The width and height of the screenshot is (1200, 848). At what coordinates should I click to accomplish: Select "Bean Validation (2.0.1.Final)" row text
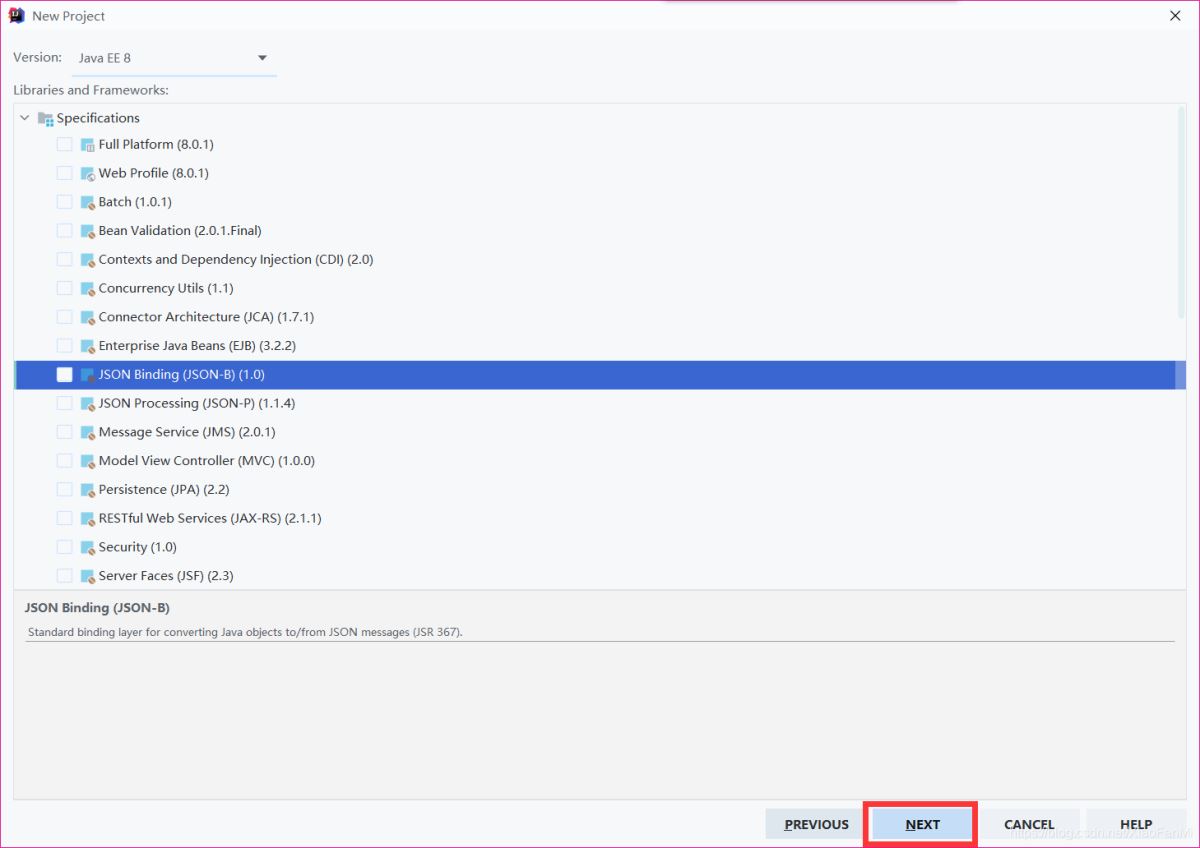(x=180, y=231)
